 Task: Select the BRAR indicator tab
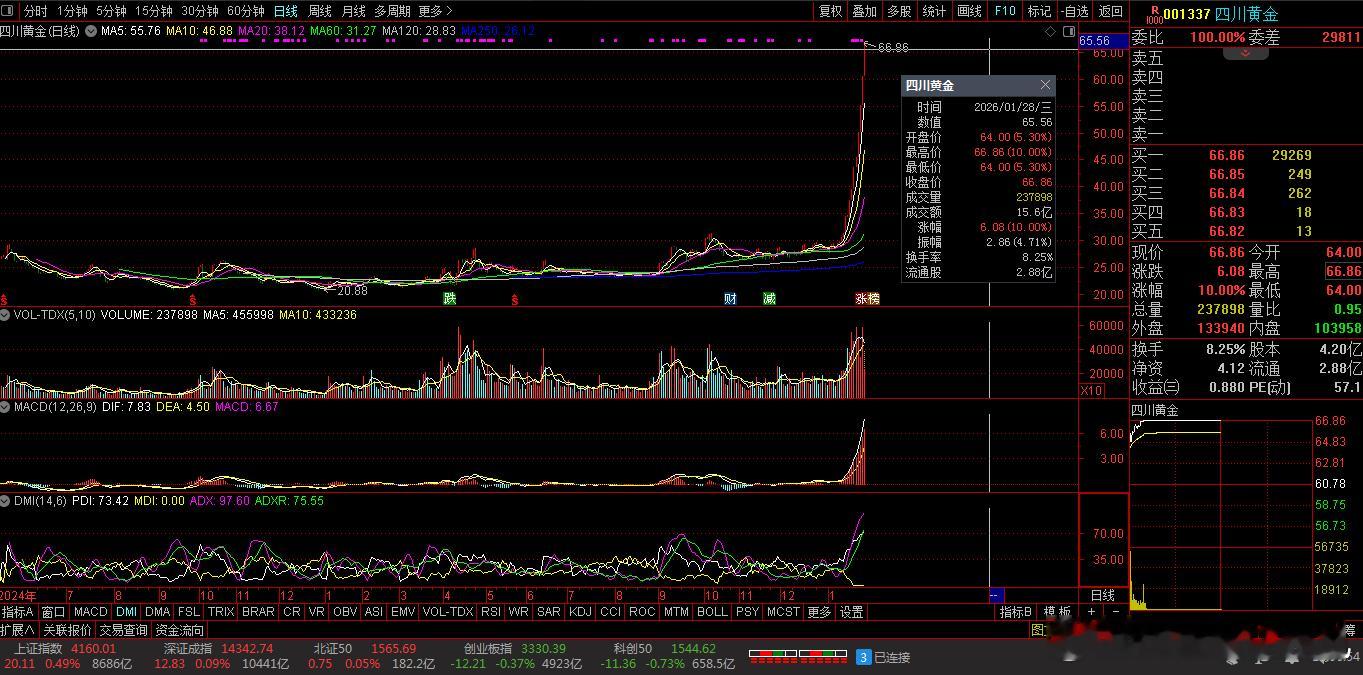[258, 612]
